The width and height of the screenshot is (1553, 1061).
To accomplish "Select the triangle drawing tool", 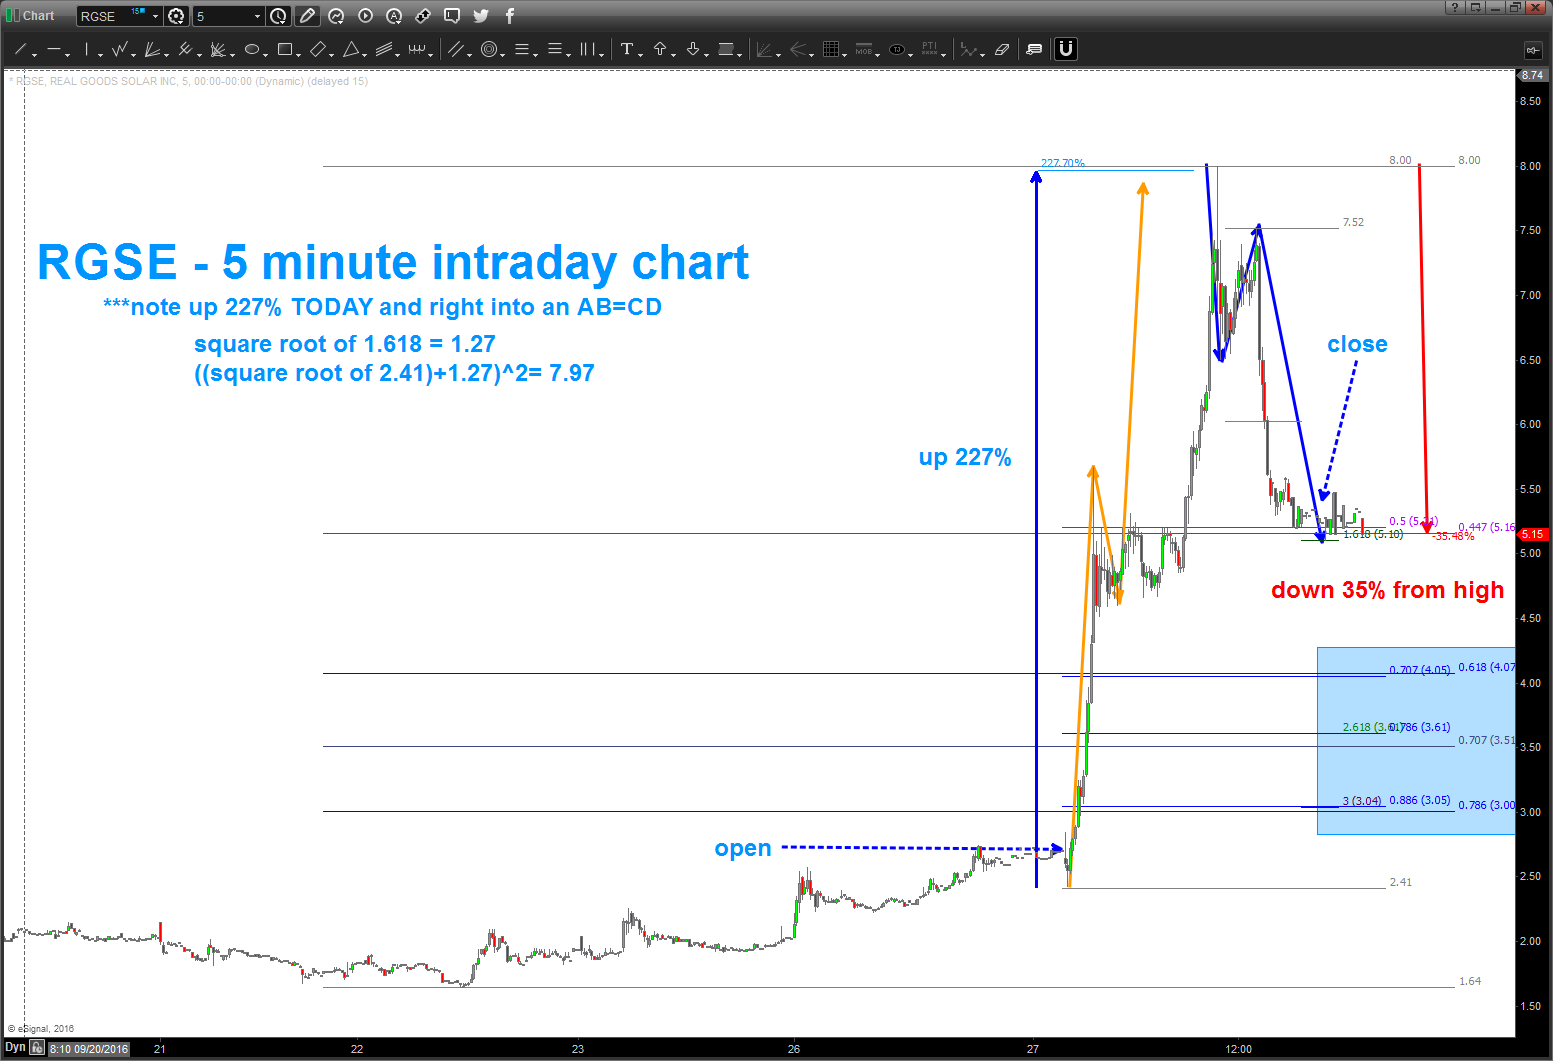I will click(x=351, y=49).
